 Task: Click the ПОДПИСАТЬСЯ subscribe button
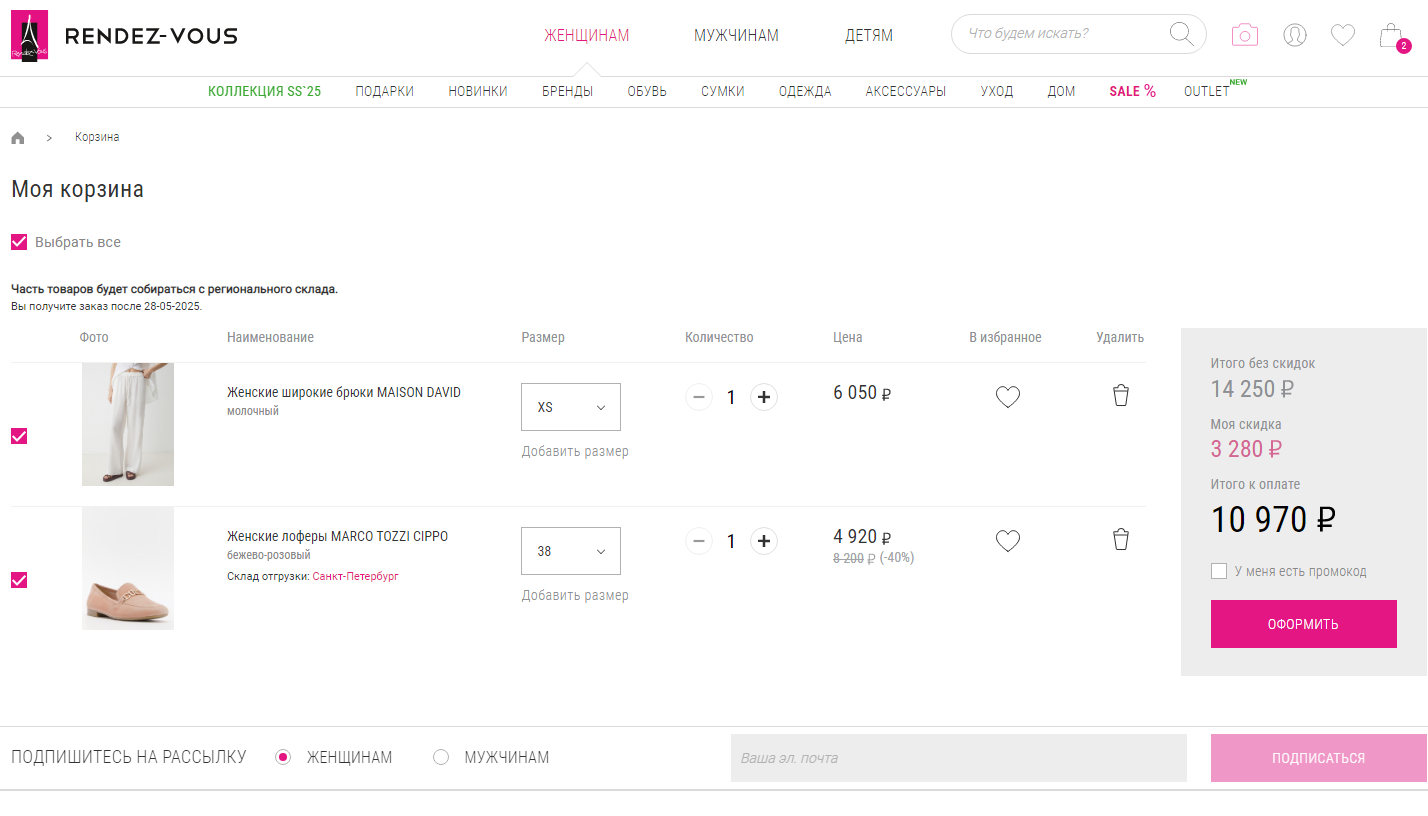[x=1319, y=758]
